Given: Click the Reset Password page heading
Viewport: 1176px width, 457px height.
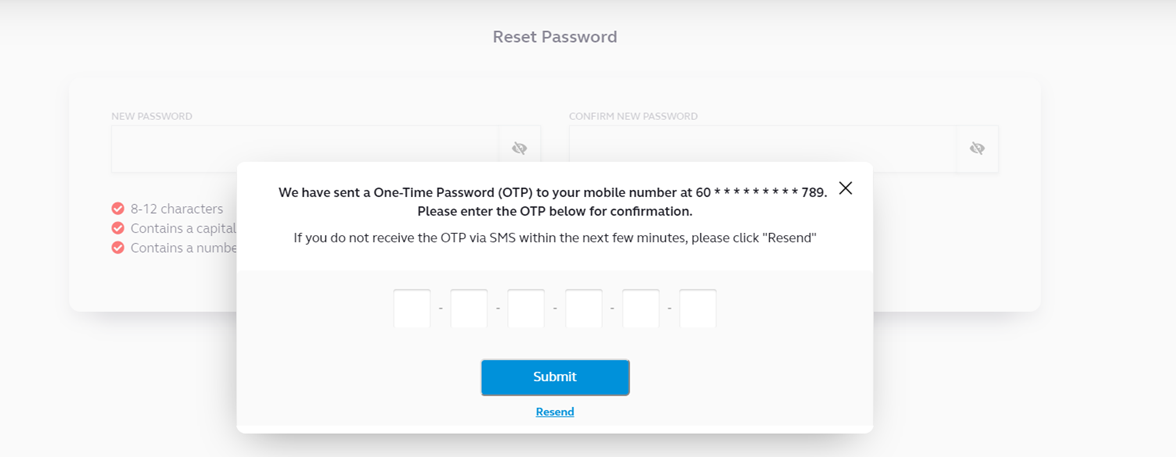Looking at the screenshot, I should click(555, 37).
